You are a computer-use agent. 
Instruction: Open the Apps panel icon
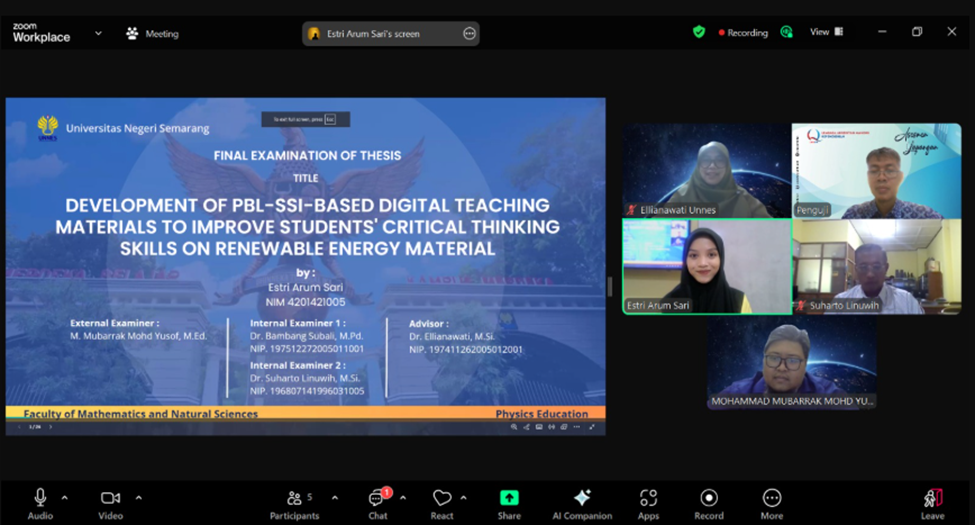pos(648,504)
